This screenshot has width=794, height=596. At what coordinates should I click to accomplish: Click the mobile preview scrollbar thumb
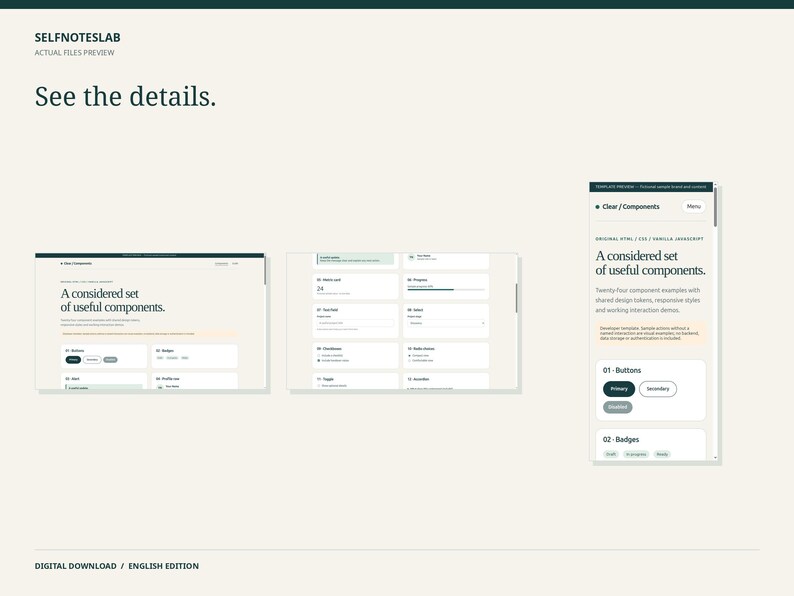[715, 207]
